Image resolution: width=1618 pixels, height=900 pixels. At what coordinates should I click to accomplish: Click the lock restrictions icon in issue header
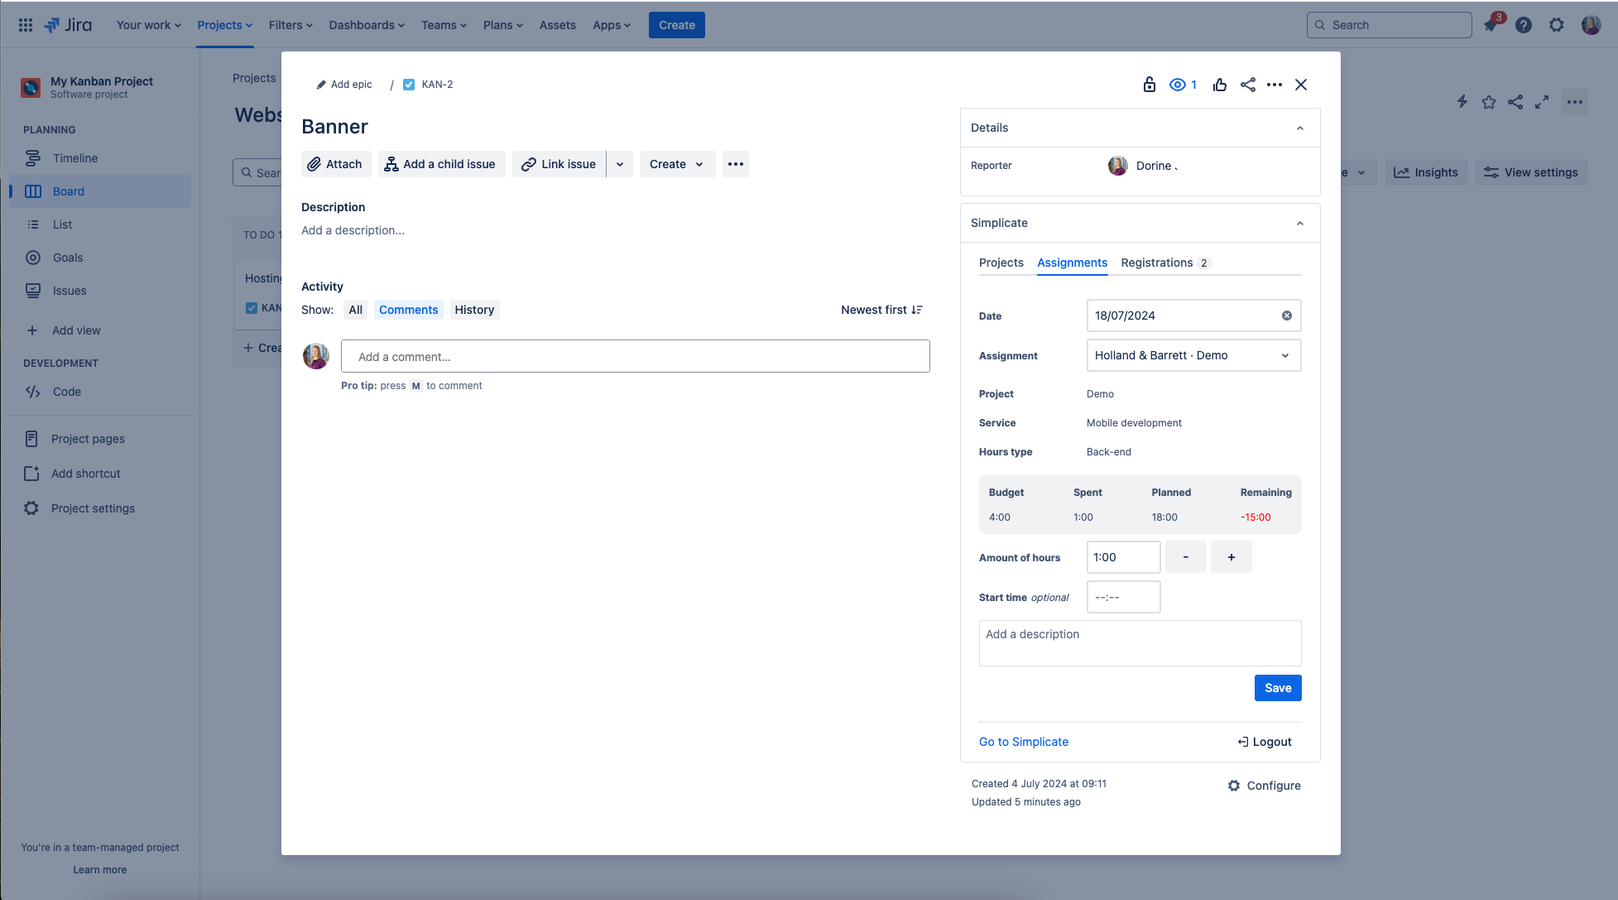pyautogui.click(x=1149, y=85)
